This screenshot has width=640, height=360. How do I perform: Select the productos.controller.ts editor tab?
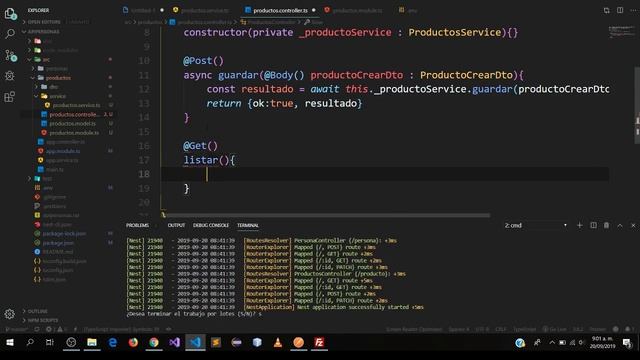280,10
